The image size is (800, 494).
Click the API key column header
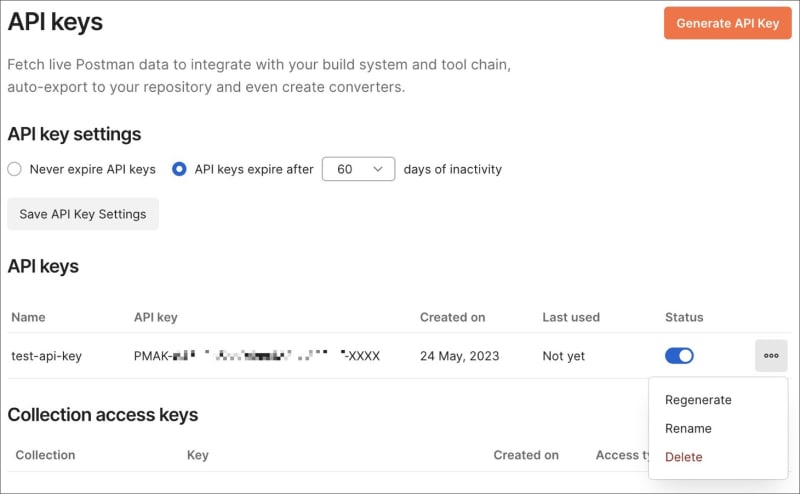pos(155,317)
